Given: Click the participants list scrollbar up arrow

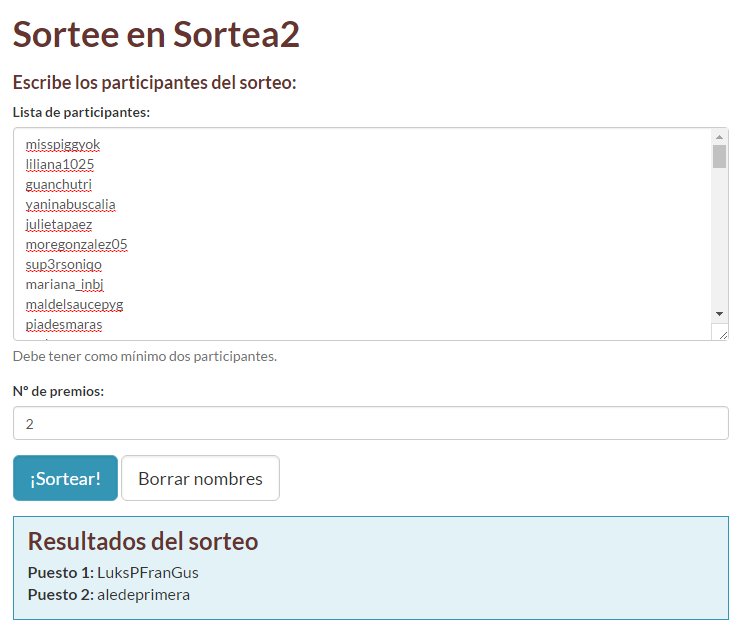Looking at the screenshot, I should coord(719,137).
